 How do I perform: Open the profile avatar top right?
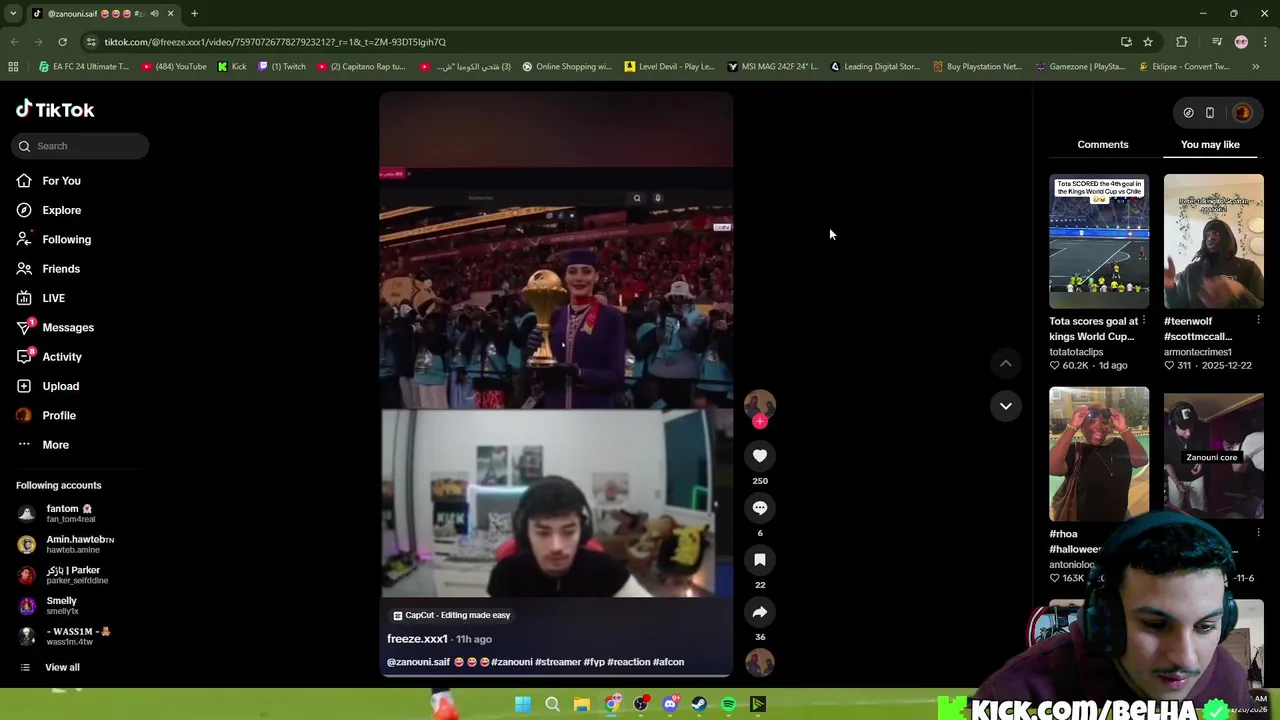[x=1242, y=113]
